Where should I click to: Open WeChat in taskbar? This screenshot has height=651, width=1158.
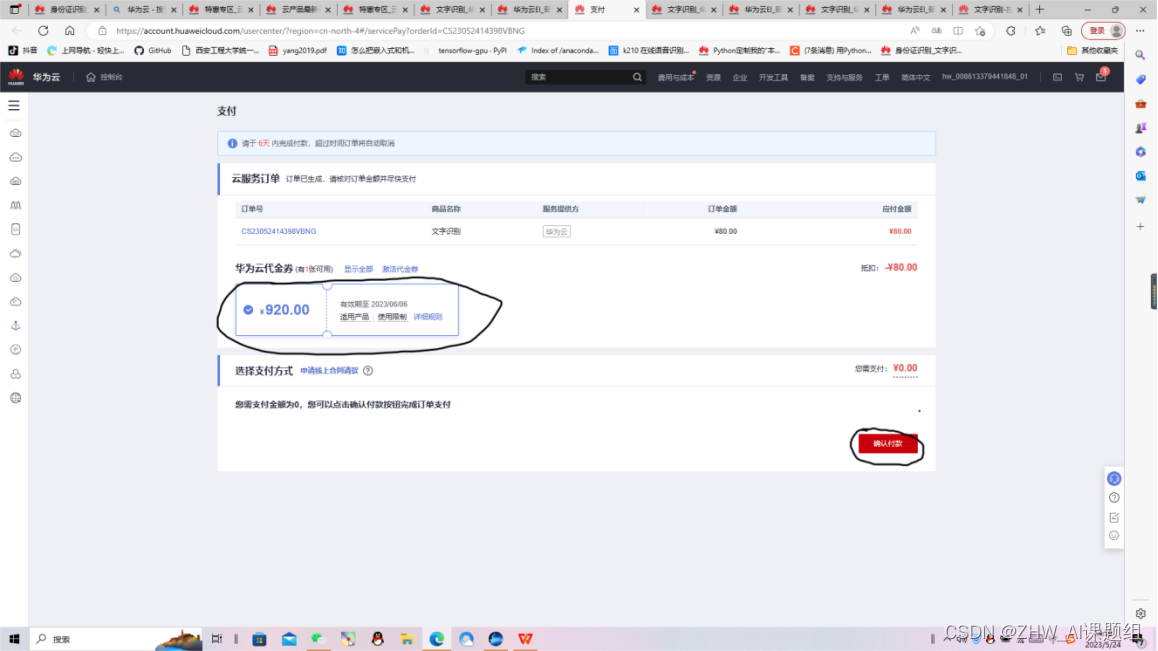pos(318,638)
